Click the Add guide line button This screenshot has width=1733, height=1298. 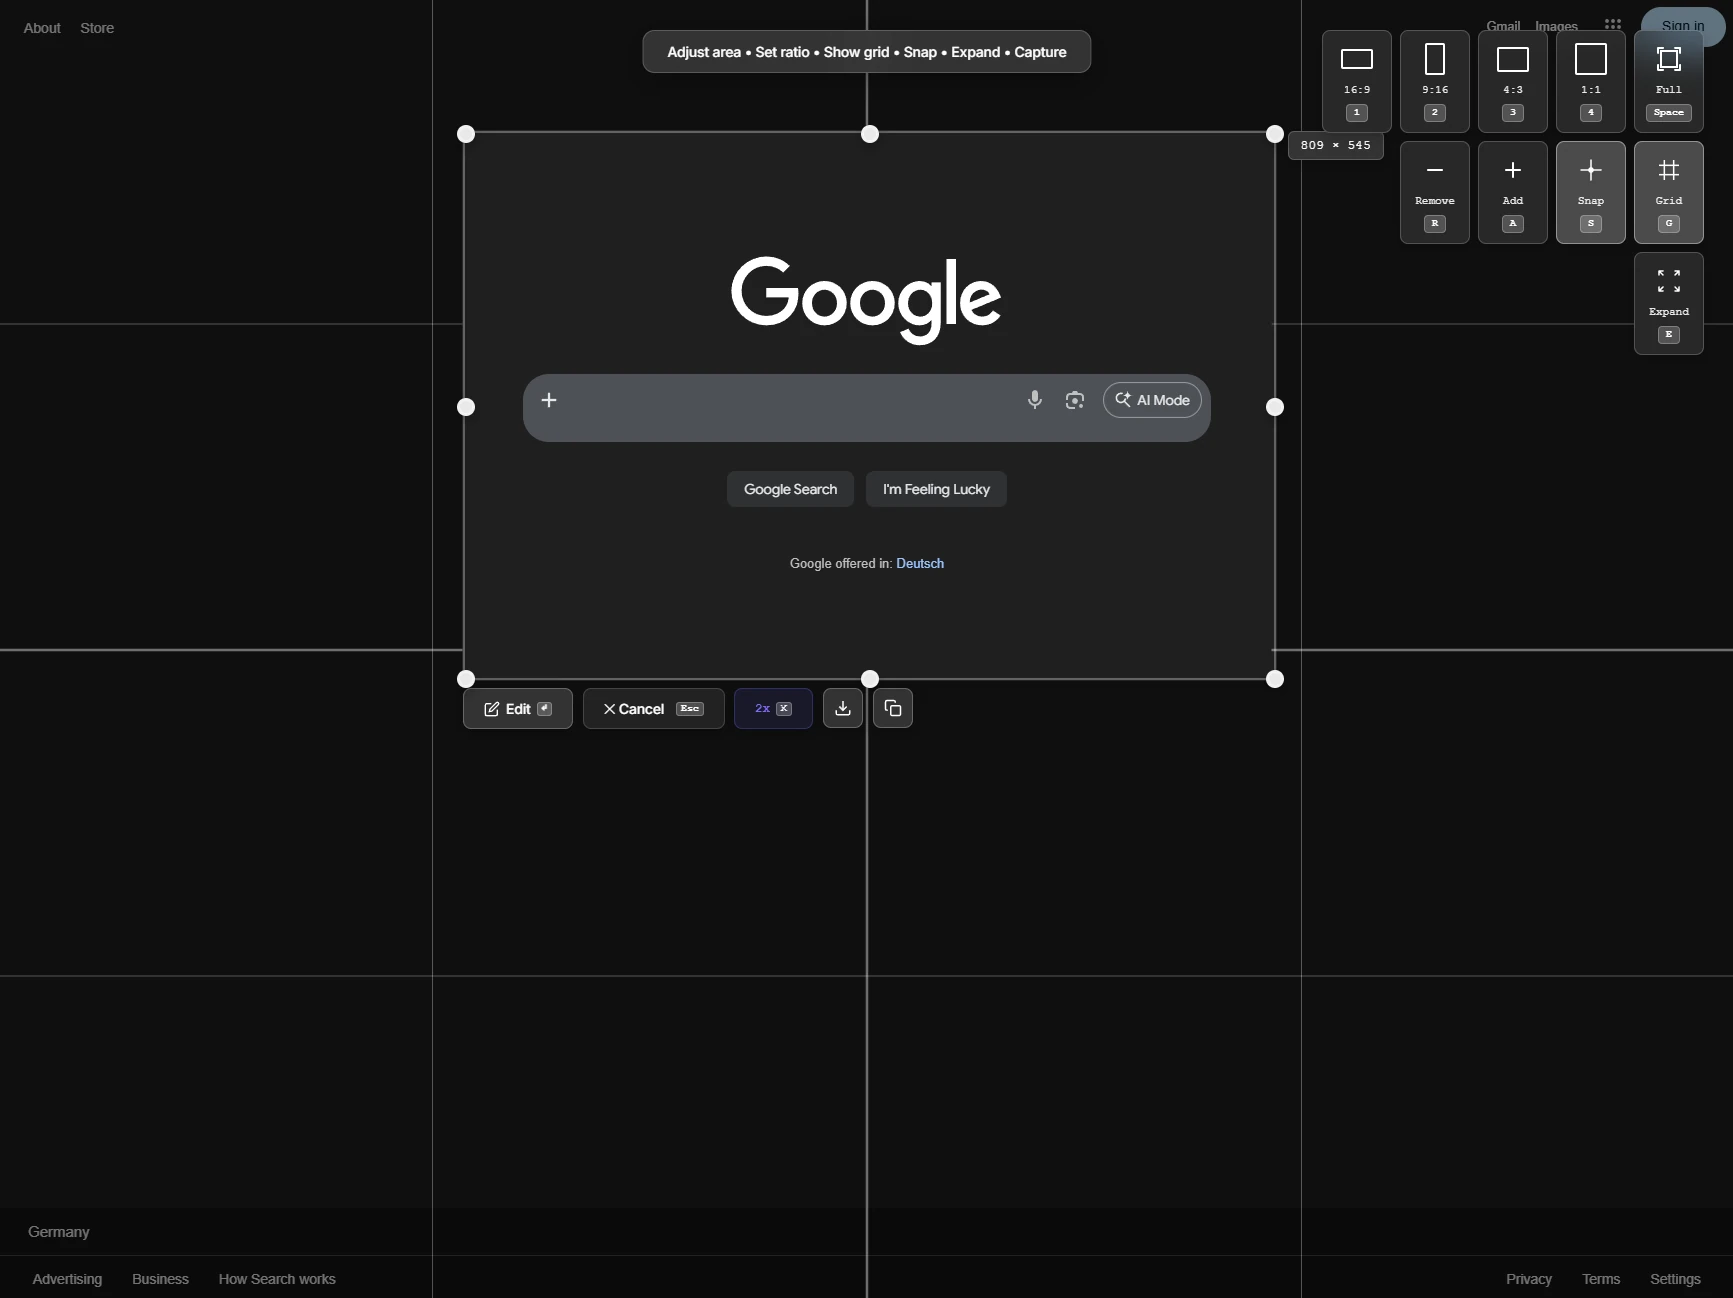[x=1512, y=191]
